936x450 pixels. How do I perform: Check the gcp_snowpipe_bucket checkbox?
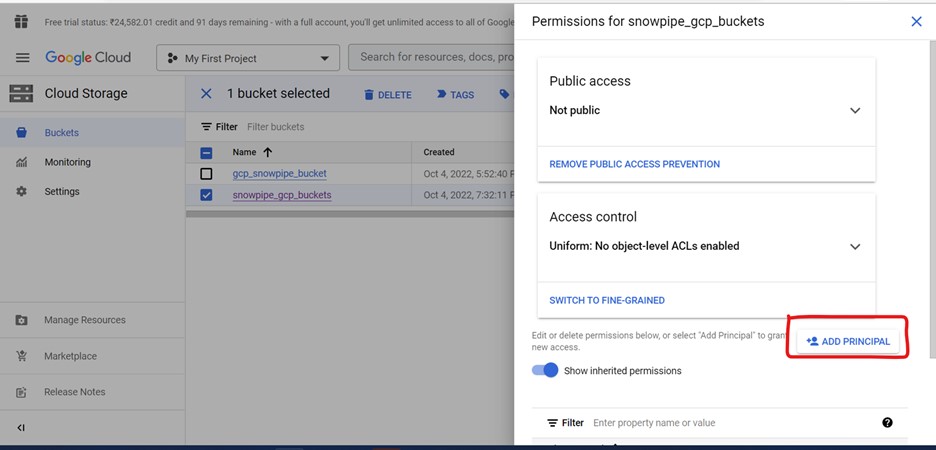(207, 174)
